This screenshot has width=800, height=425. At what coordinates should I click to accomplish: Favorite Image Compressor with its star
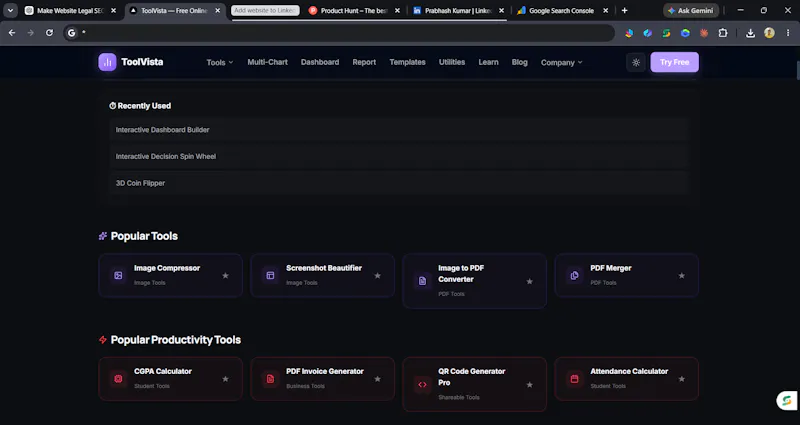226,276
